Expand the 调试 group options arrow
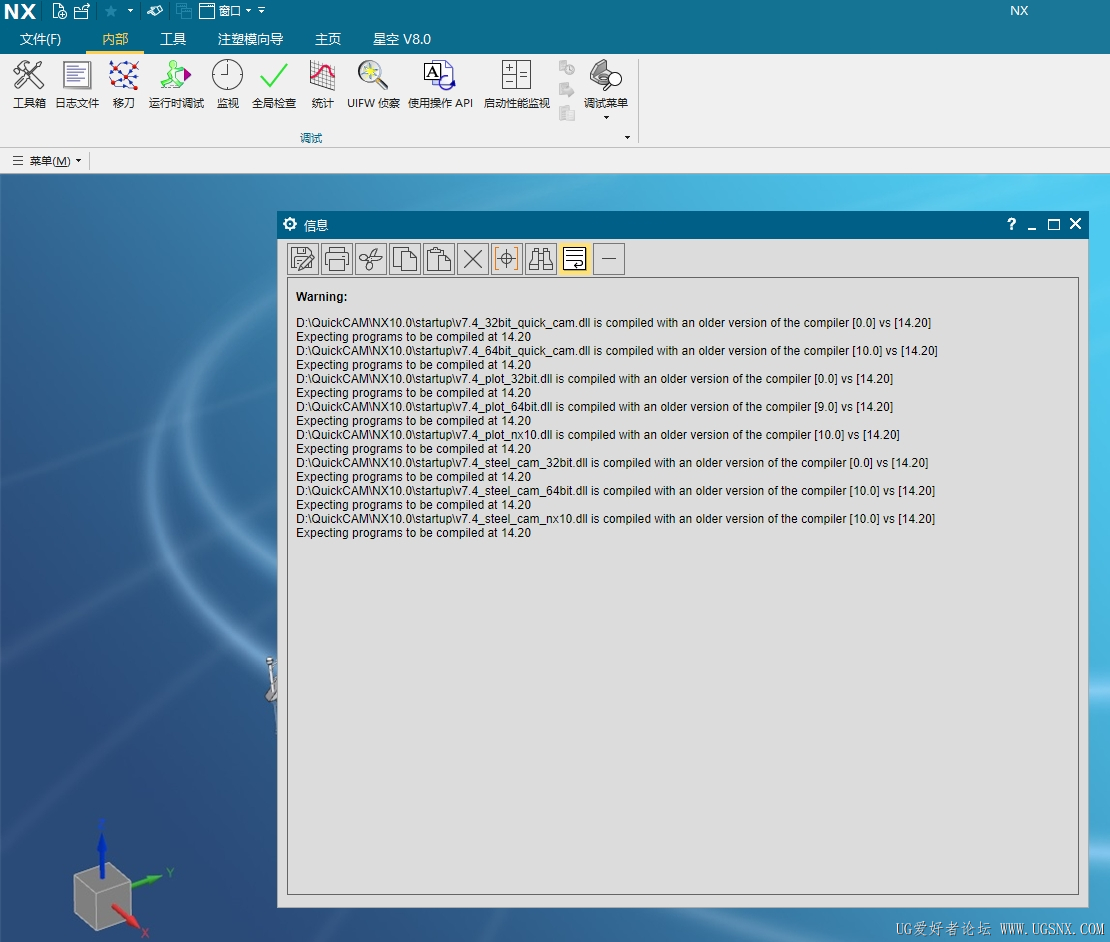 (x=627, y=137)
